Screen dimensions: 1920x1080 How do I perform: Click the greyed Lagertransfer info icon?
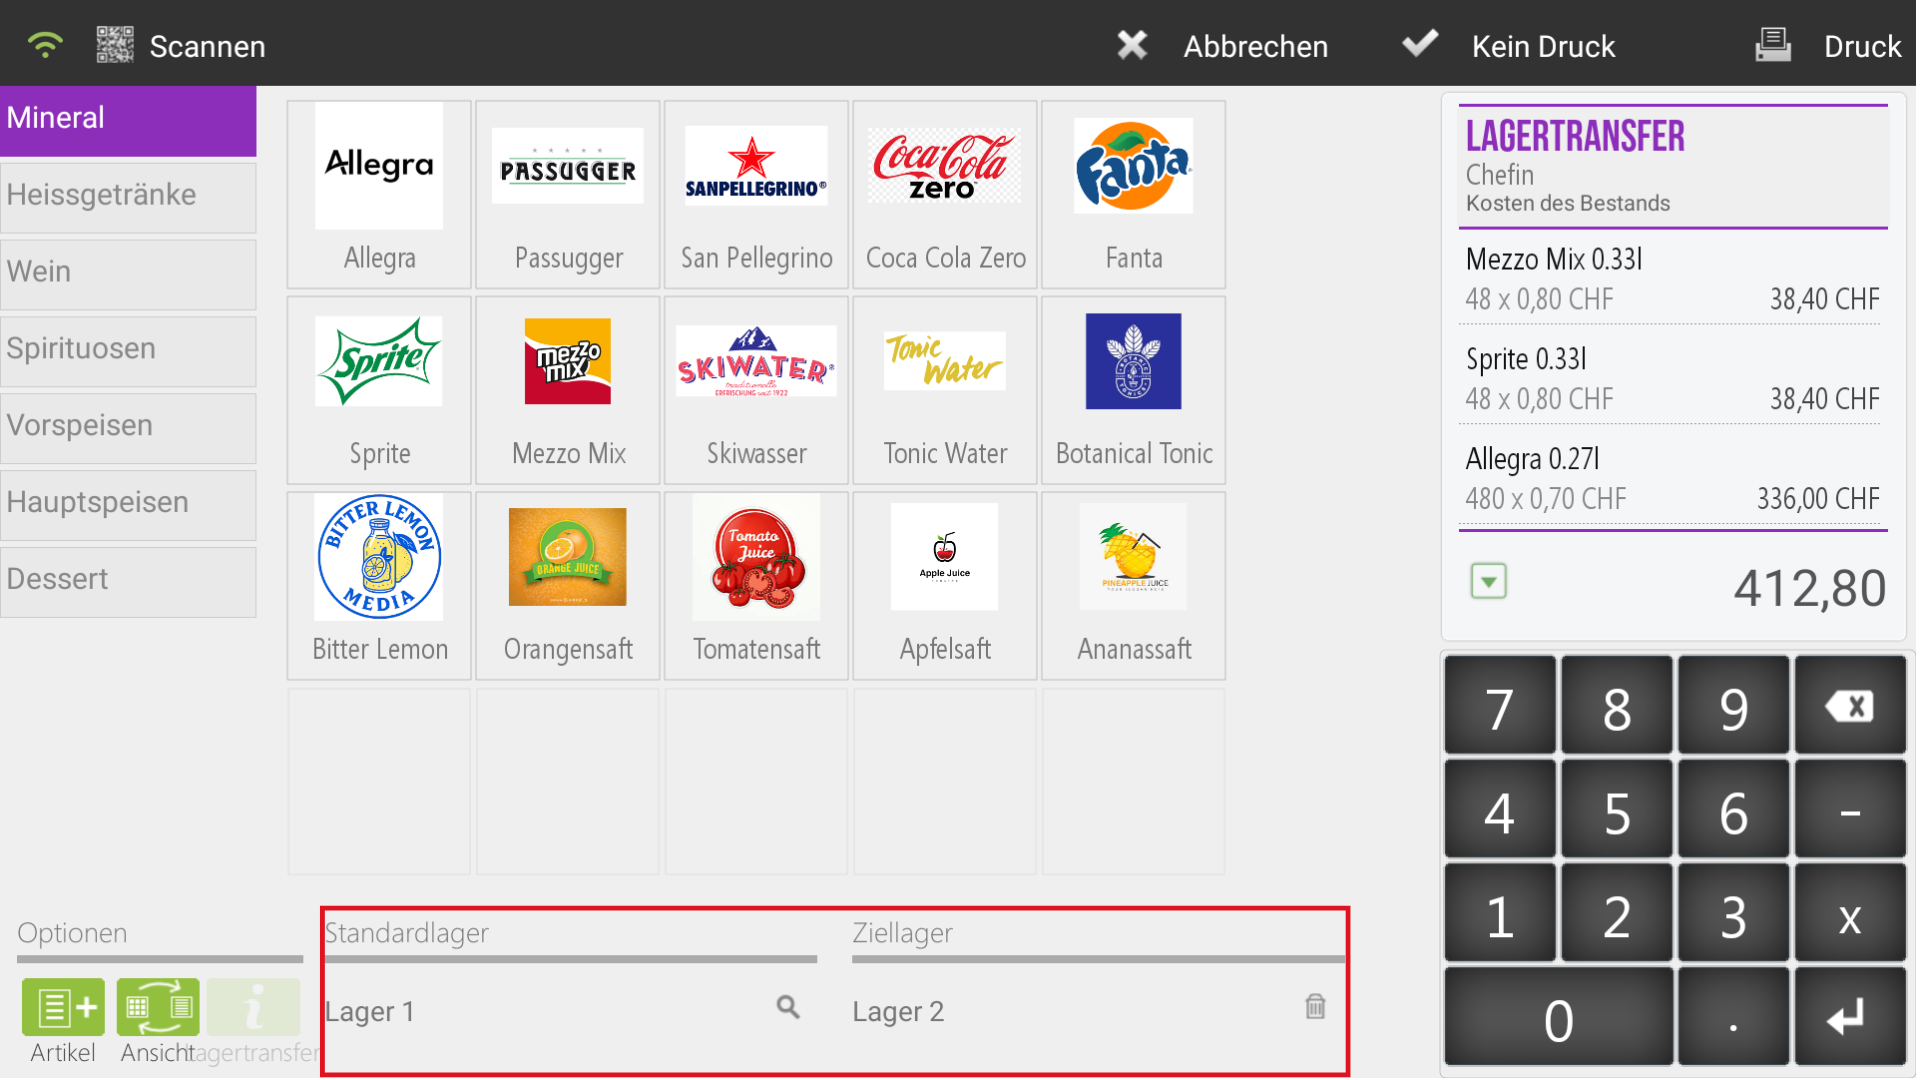(x=253, y=1007)
